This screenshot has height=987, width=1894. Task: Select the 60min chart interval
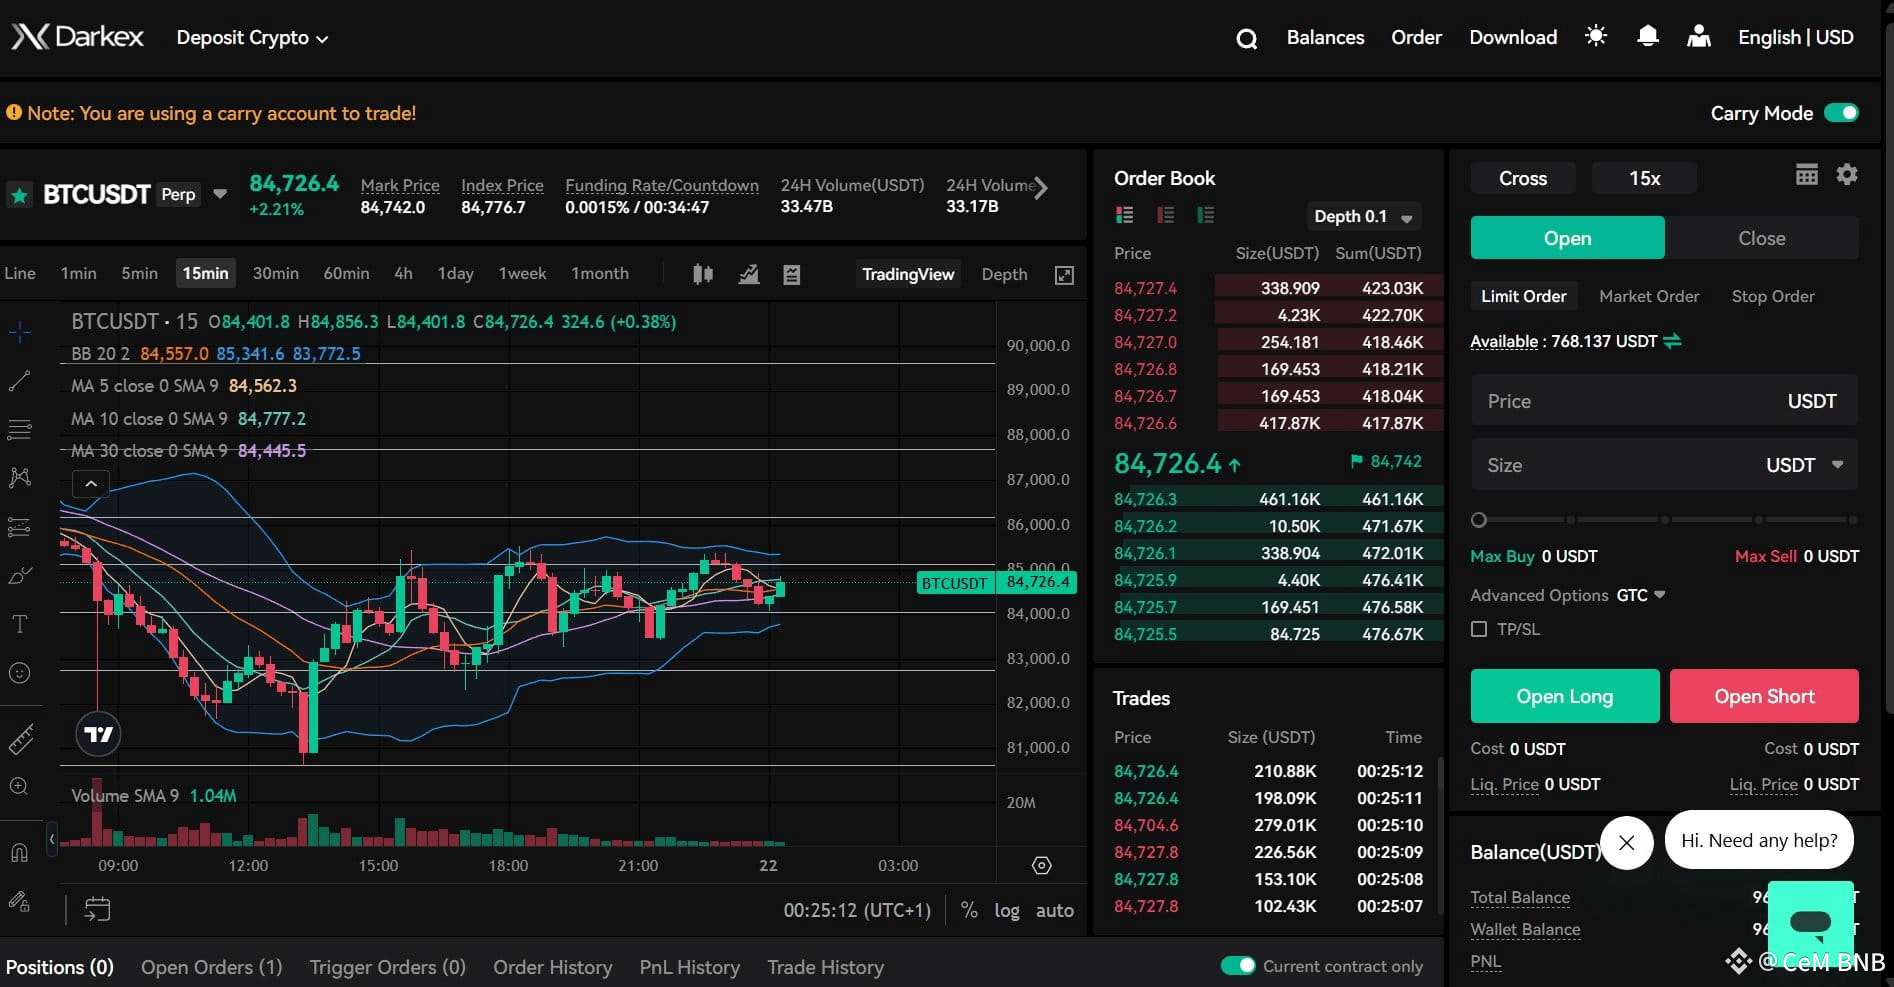346,273
